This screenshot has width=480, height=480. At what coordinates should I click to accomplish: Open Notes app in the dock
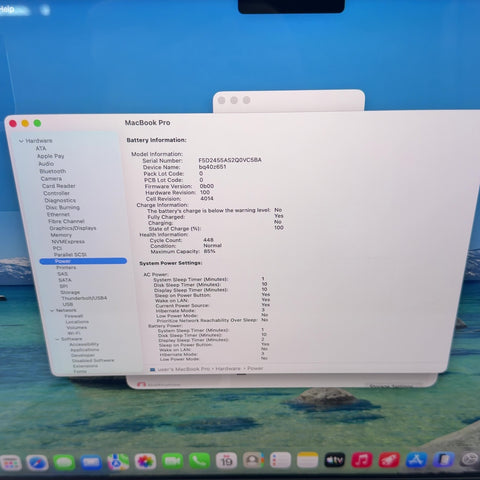pyautogui.click(x=307, y=461)
